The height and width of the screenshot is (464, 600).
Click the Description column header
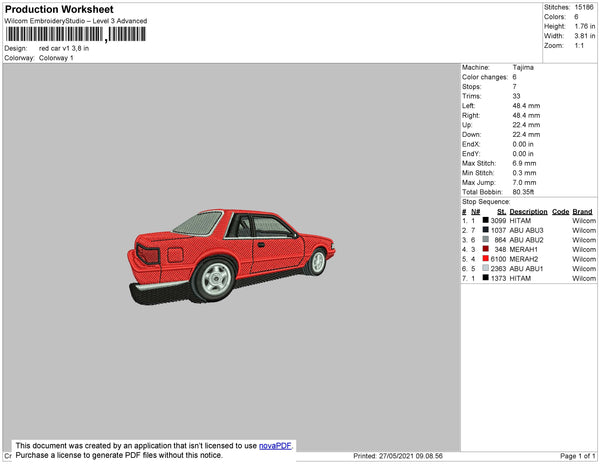click(x=528, y=212)
